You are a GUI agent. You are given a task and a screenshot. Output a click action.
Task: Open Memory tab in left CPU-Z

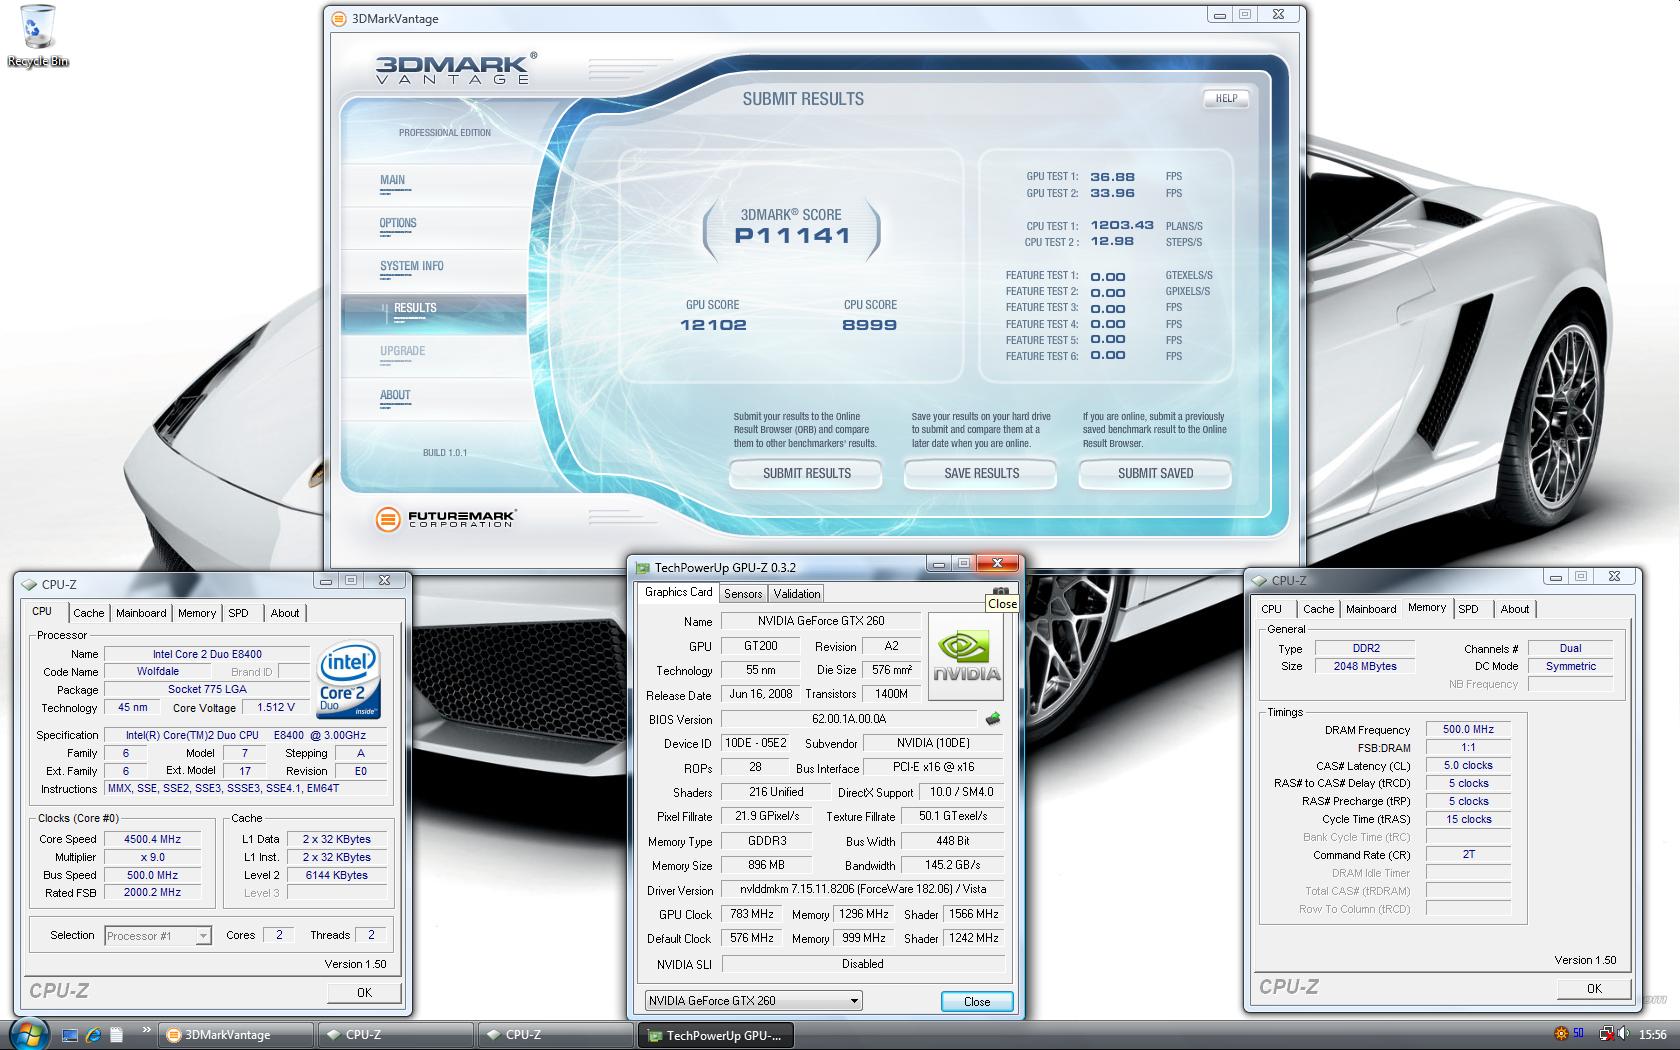[197, 613]
